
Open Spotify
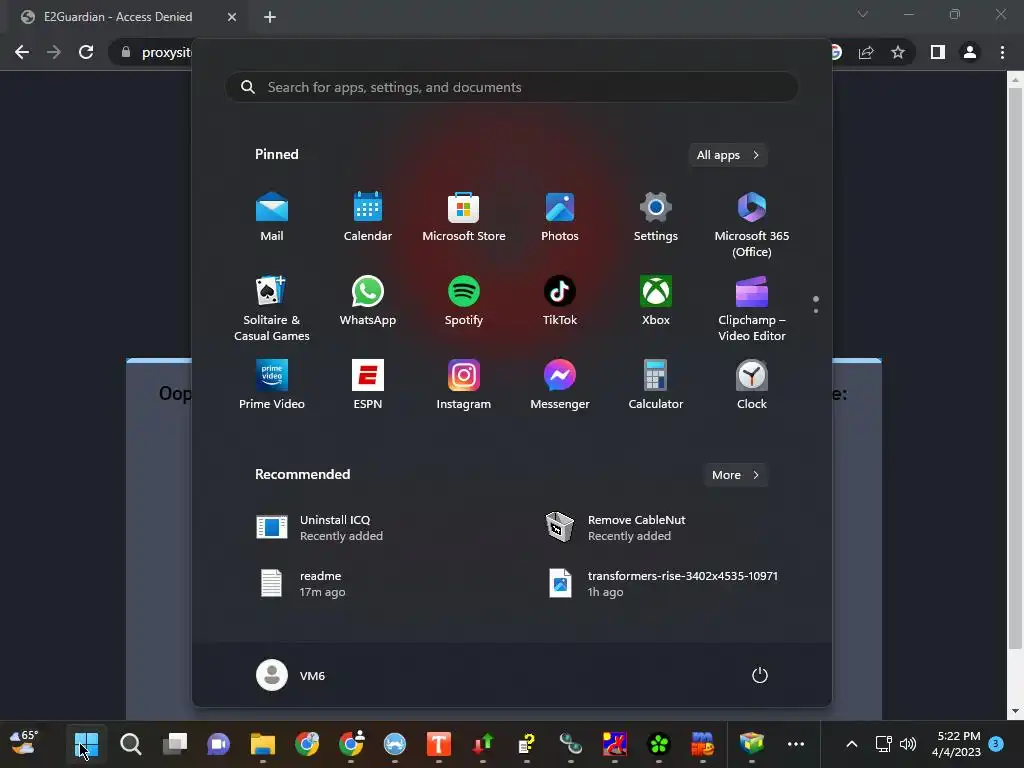(x=464, y=301)
